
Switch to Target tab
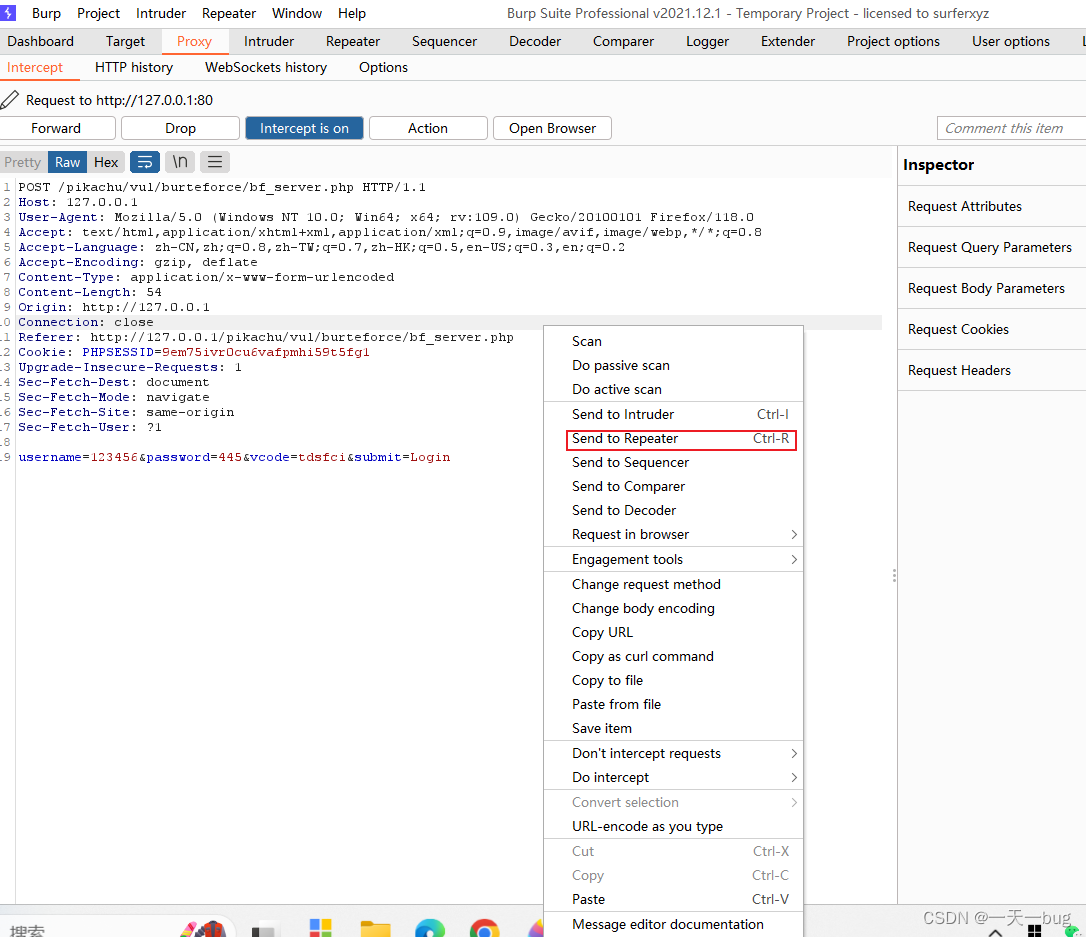[125, 42]
